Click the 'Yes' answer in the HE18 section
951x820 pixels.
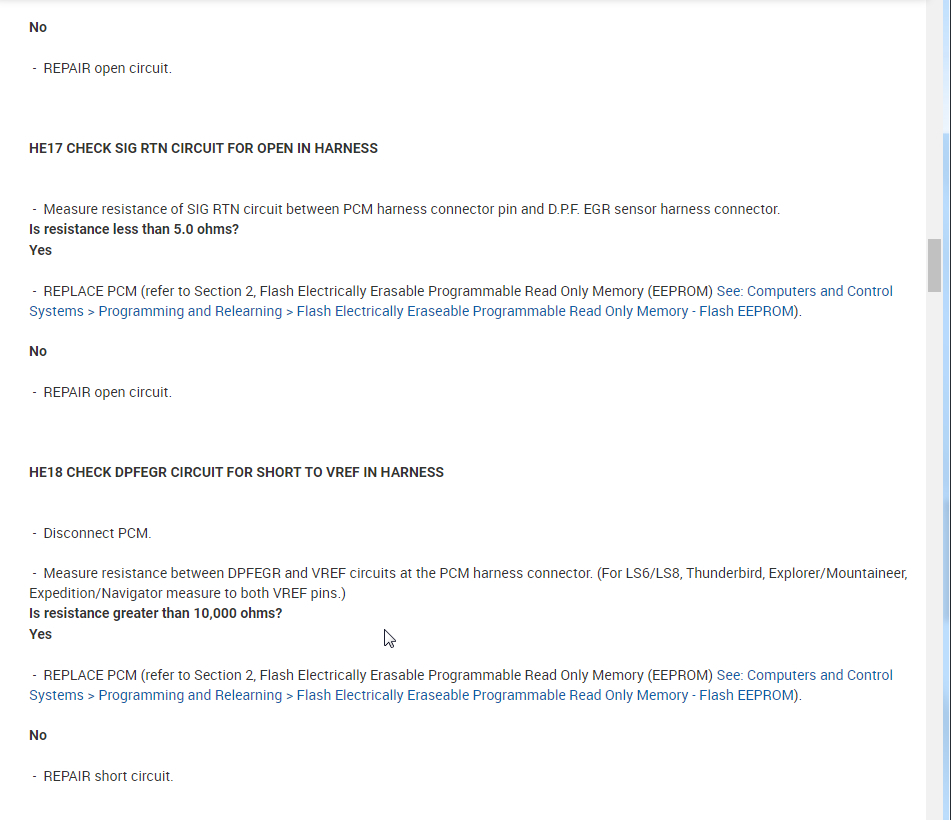coord(40,634)
